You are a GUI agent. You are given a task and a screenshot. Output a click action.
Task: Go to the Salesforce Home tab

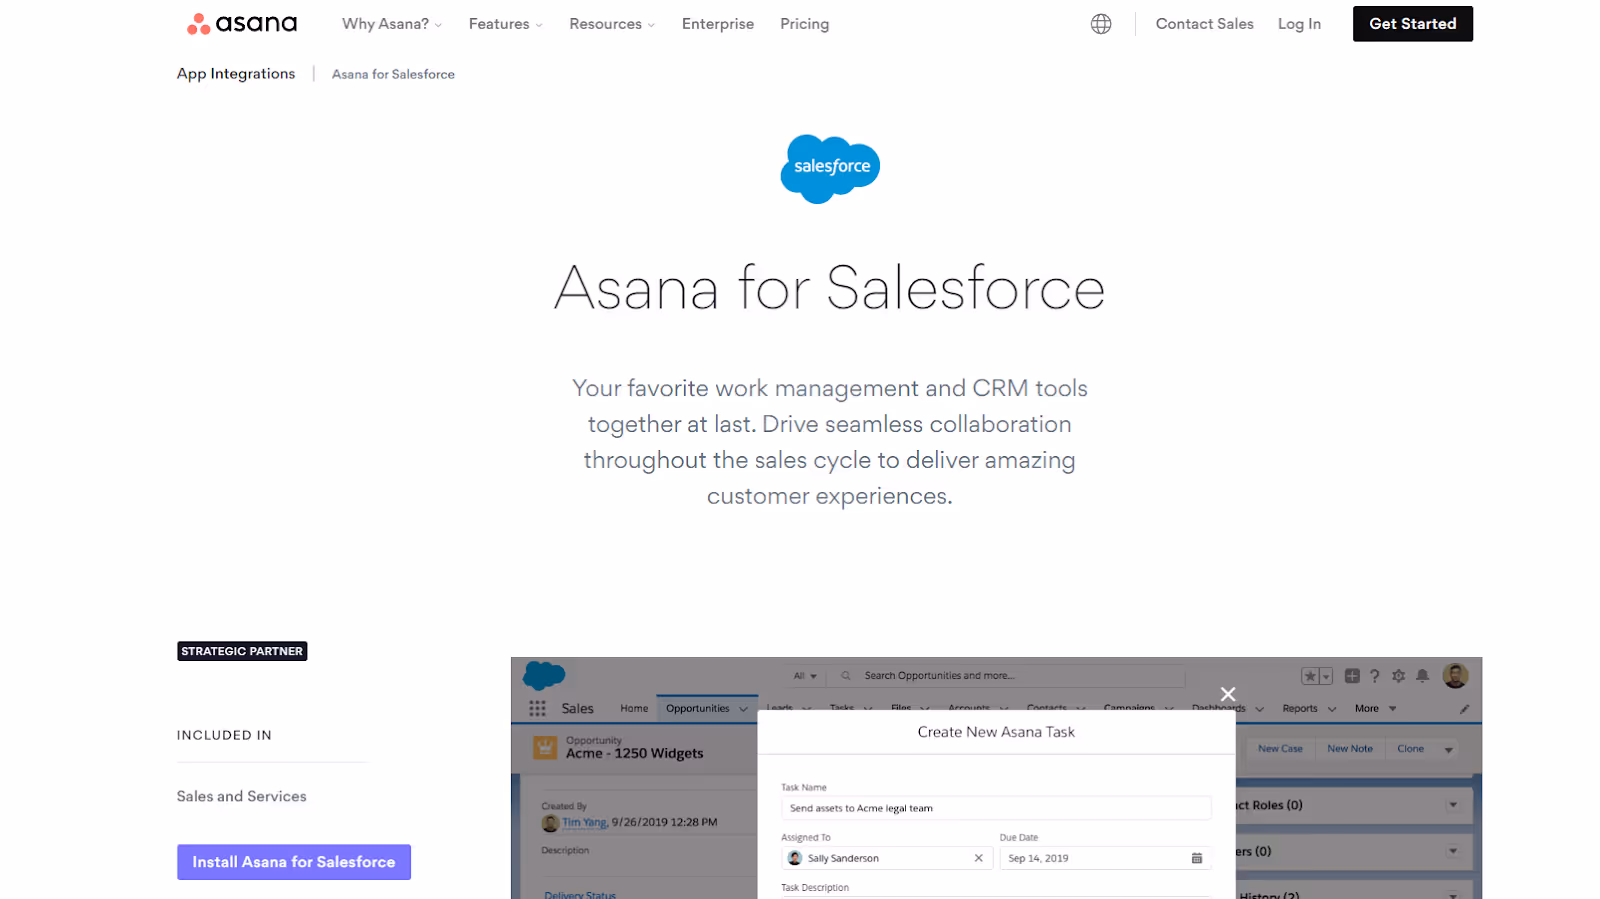(x=634, y=709)
